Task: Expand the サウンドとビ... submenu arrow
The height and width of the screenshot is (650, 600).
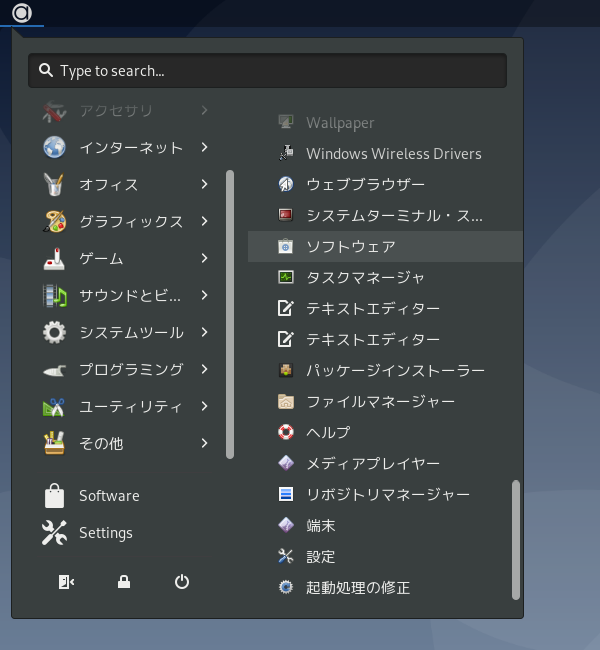Action: pos(204,295)
